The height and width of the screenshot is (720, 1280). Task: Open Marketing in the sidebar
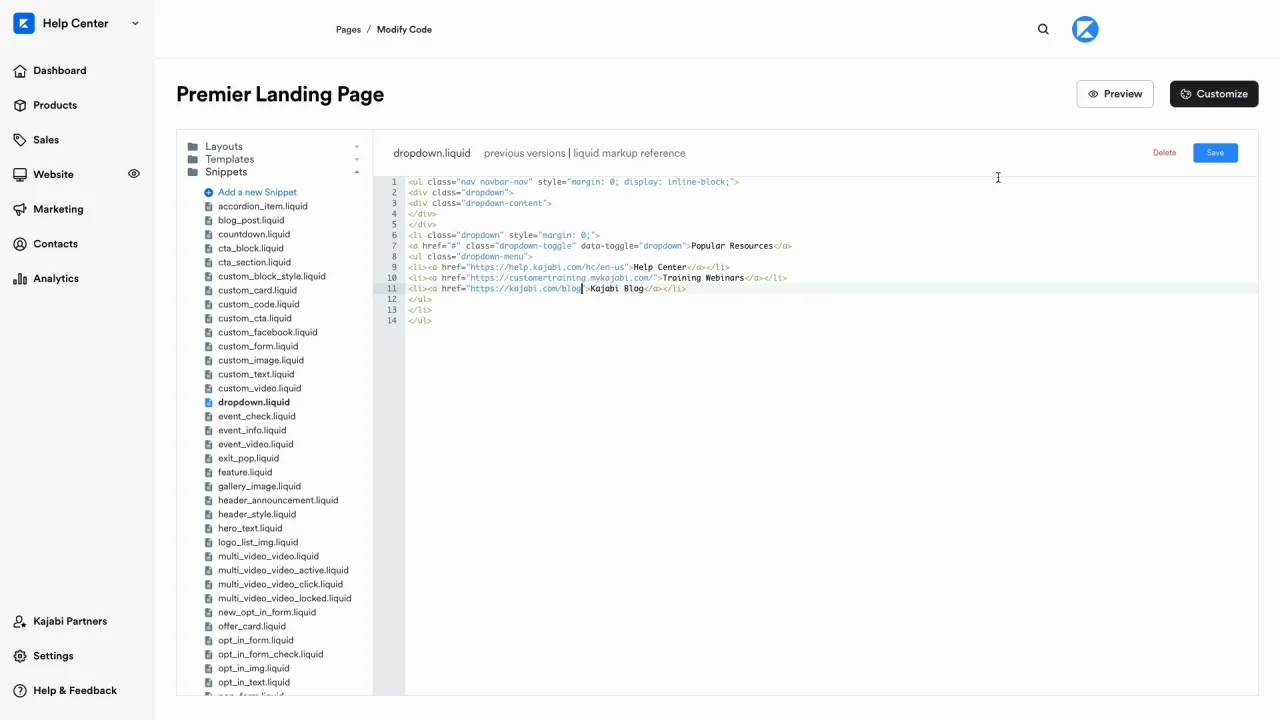pyautogui.click(x=58, y=209)
